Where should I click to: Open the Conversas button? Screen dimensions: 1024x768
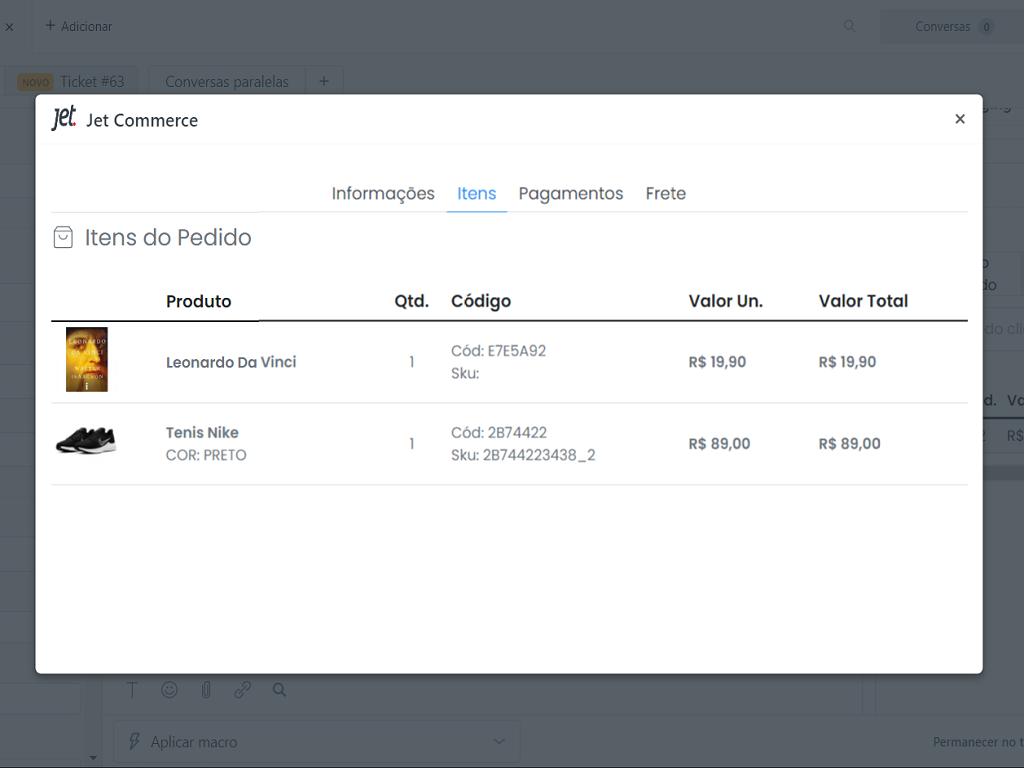tap(952, 27)
